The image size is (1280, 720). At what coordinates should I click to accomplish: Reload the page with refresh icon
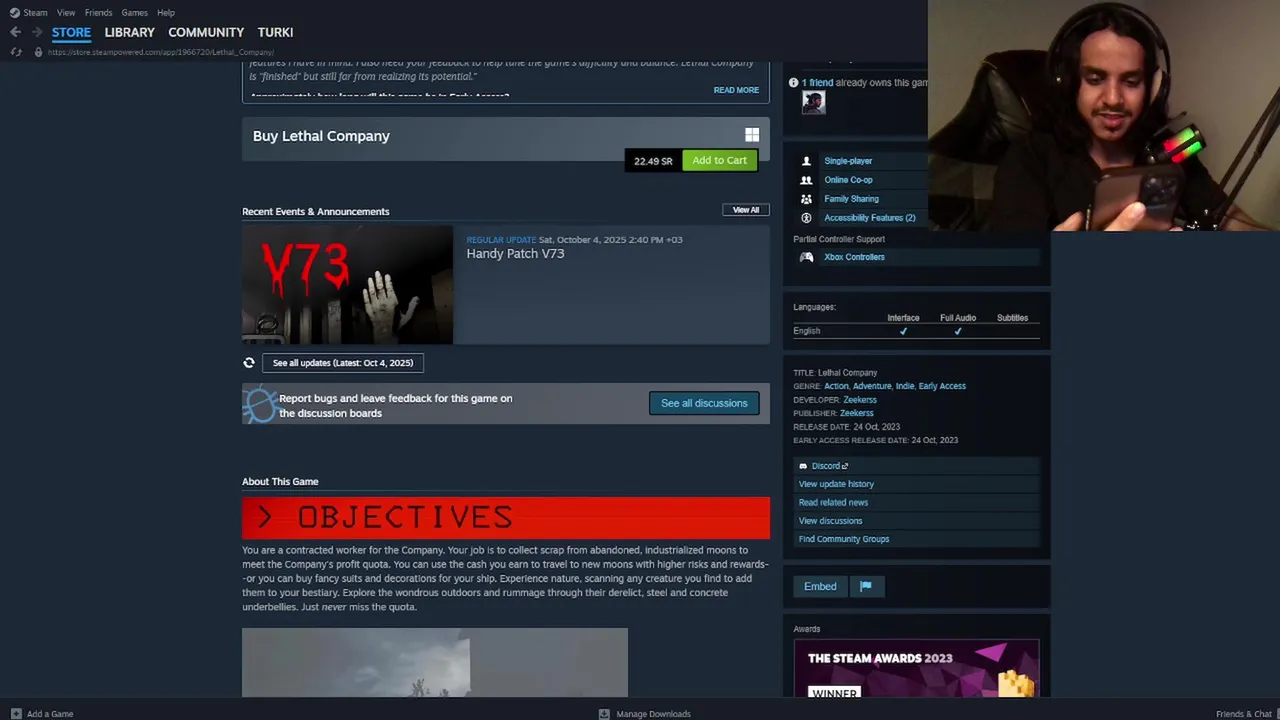[16, 52]
